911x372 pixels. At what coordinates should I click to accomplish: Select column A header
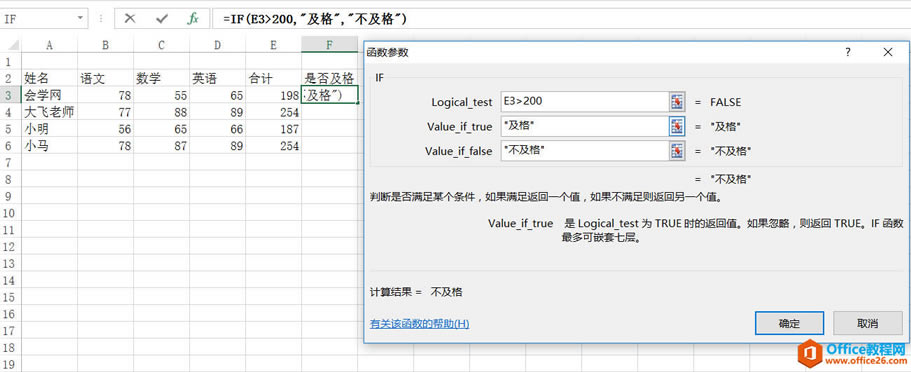click(49, 45)
